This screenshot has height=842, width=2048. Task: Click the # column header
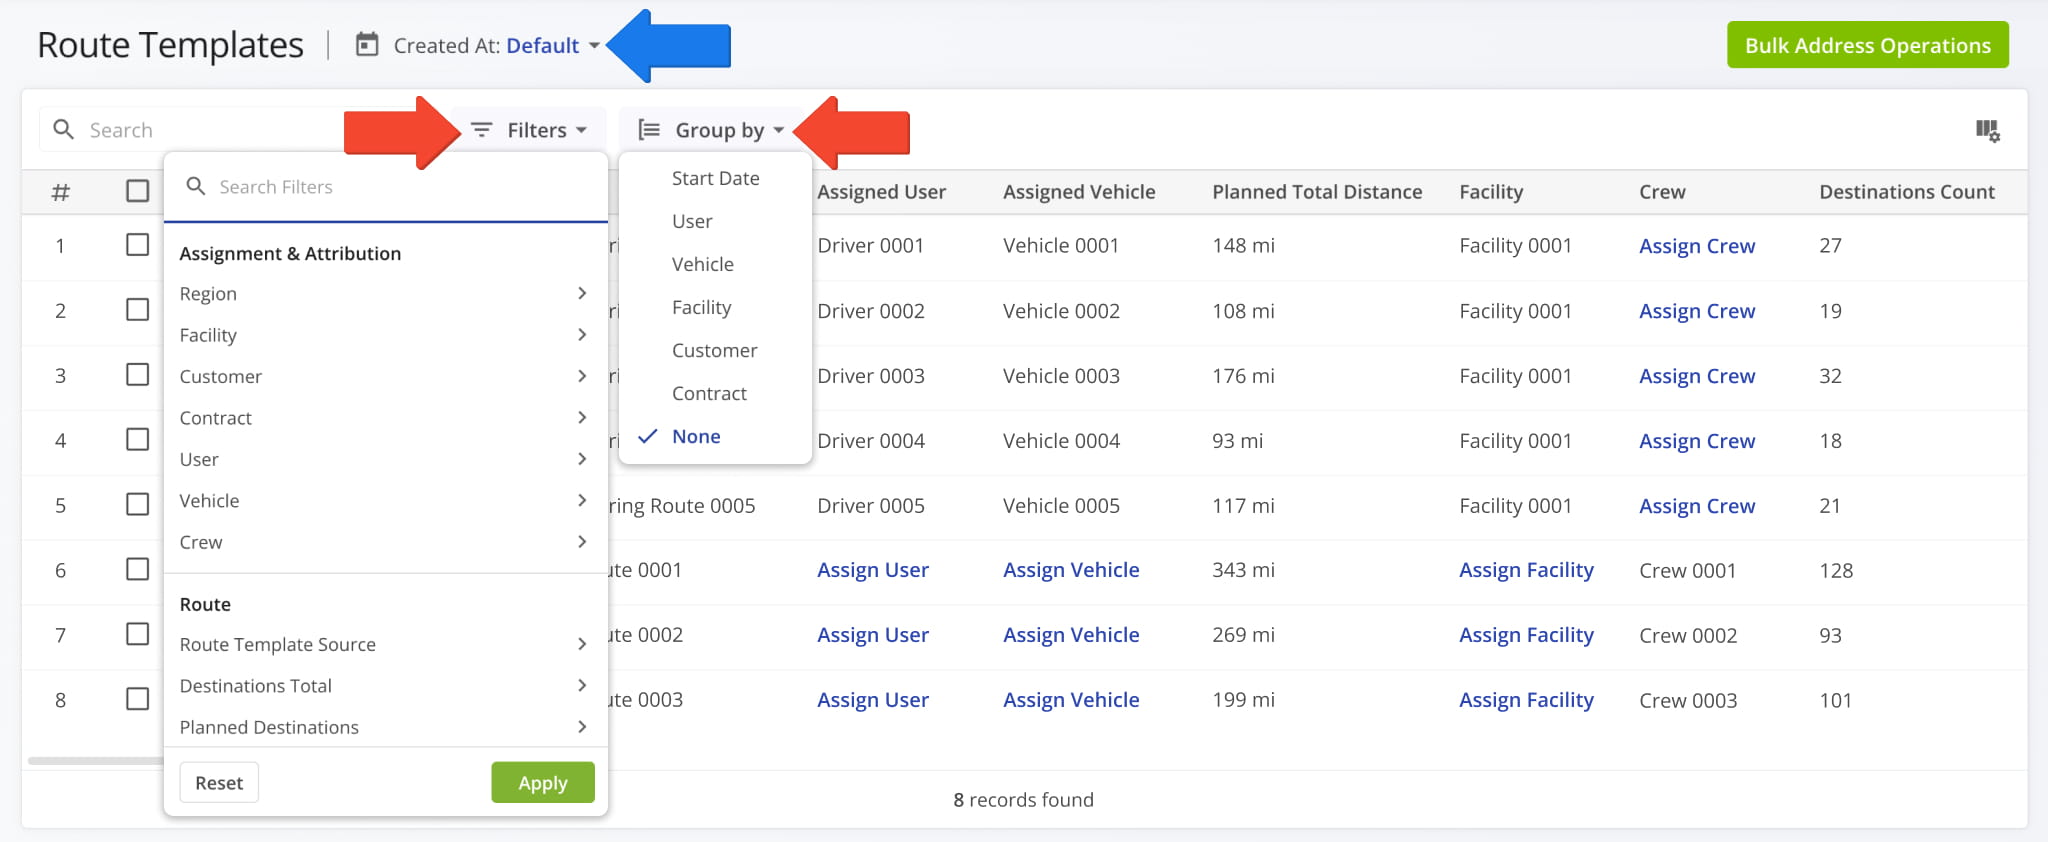[61, 192]
